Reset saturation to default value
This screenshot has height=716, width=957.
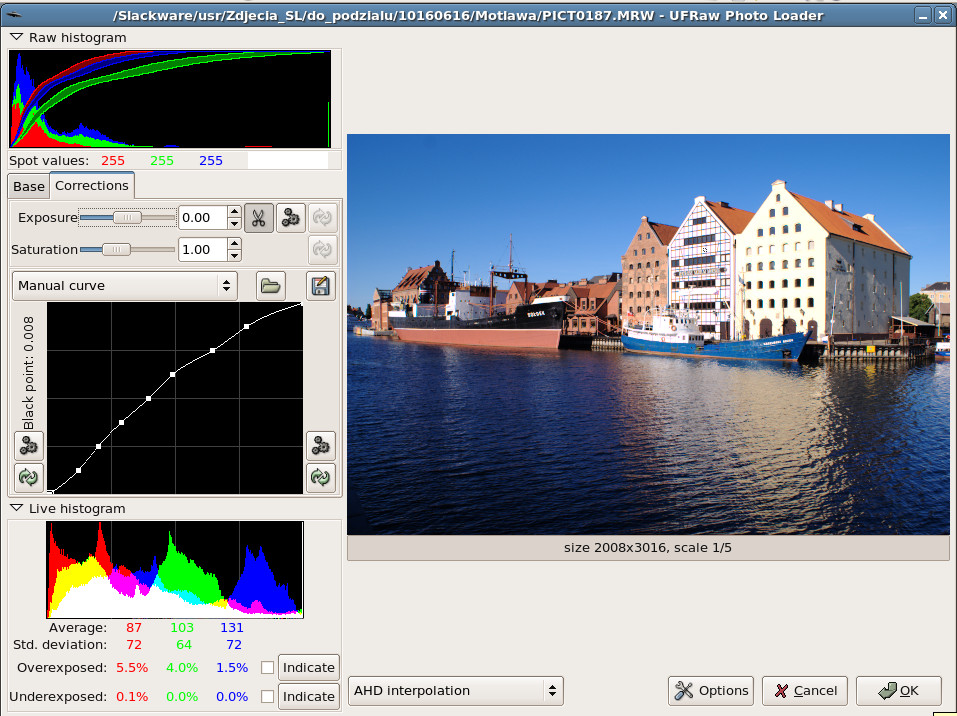tap(322, 250)
